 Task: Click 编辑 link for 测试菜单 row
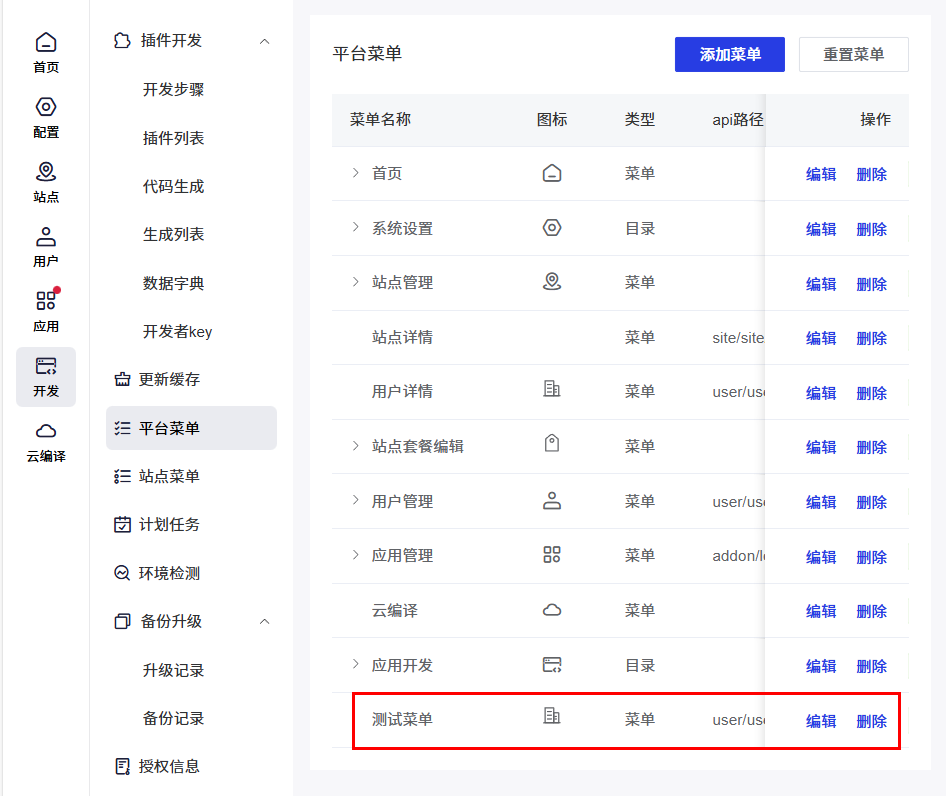tap(821, 721)
